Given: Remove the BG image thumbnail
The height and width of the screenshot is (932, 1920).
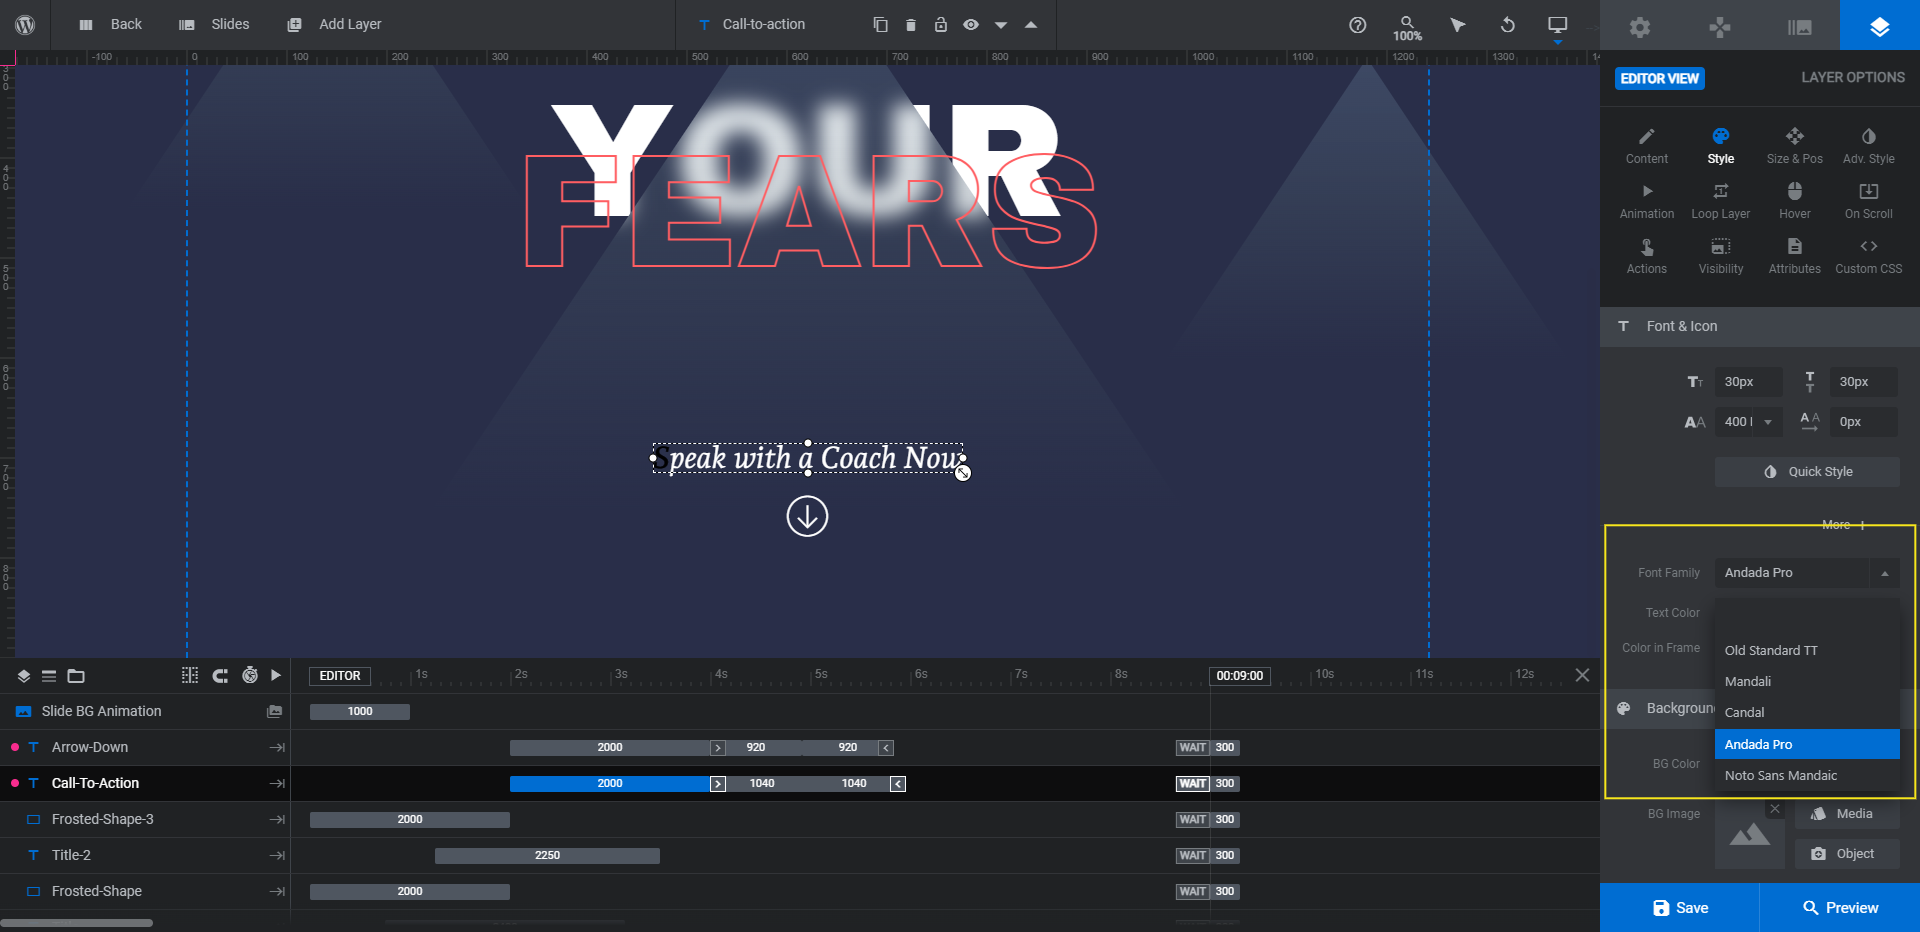Looking at the screenshot, I should pyautogui.click(x=1775, y=809).
